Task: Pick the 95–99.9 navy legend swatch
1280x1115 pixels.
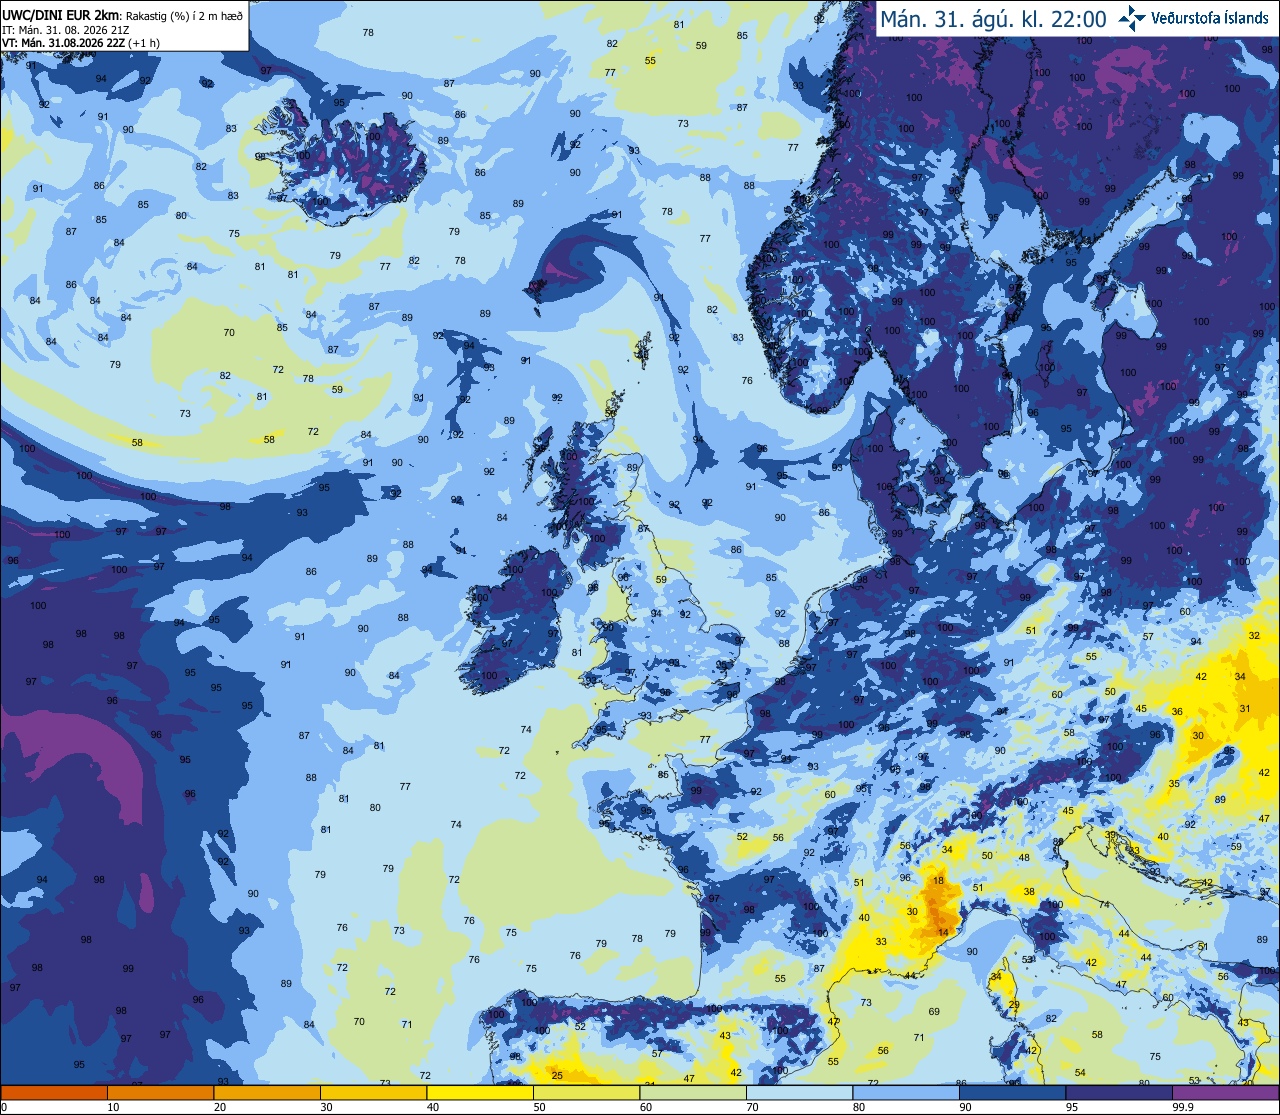Action: [1118, 1093]
